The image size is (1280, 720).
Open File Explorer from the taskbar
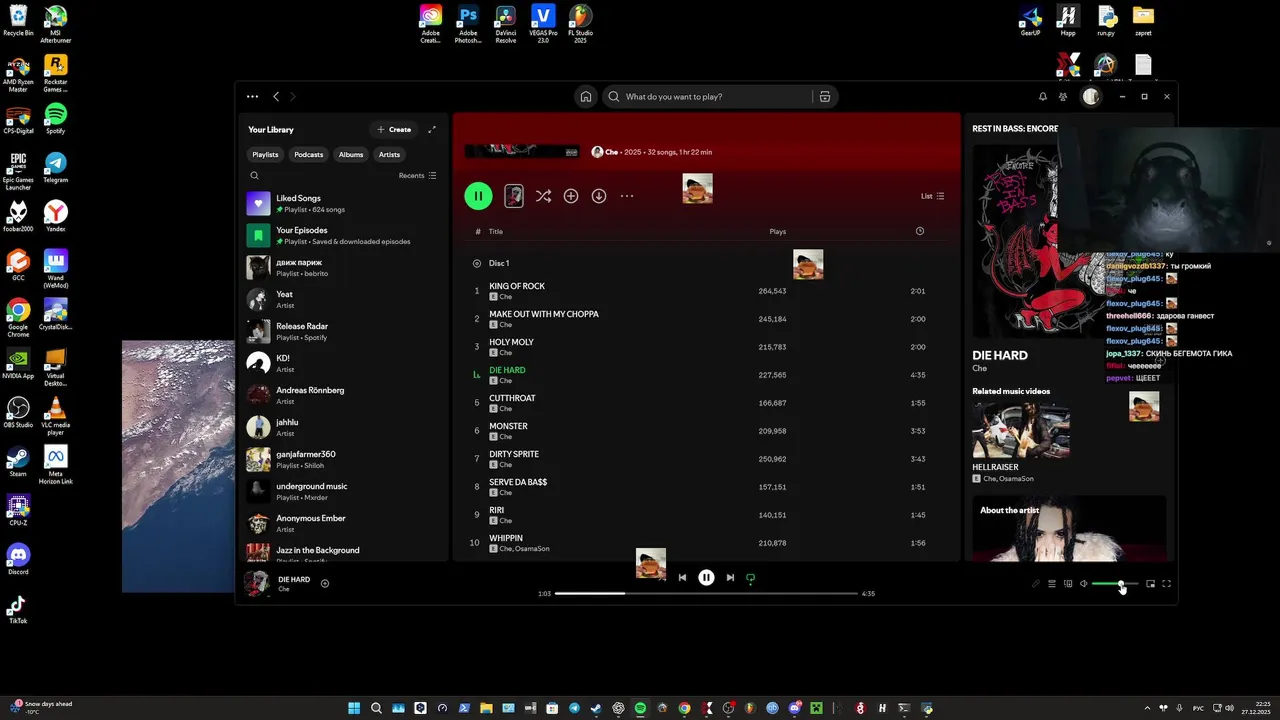pos(486,708)
